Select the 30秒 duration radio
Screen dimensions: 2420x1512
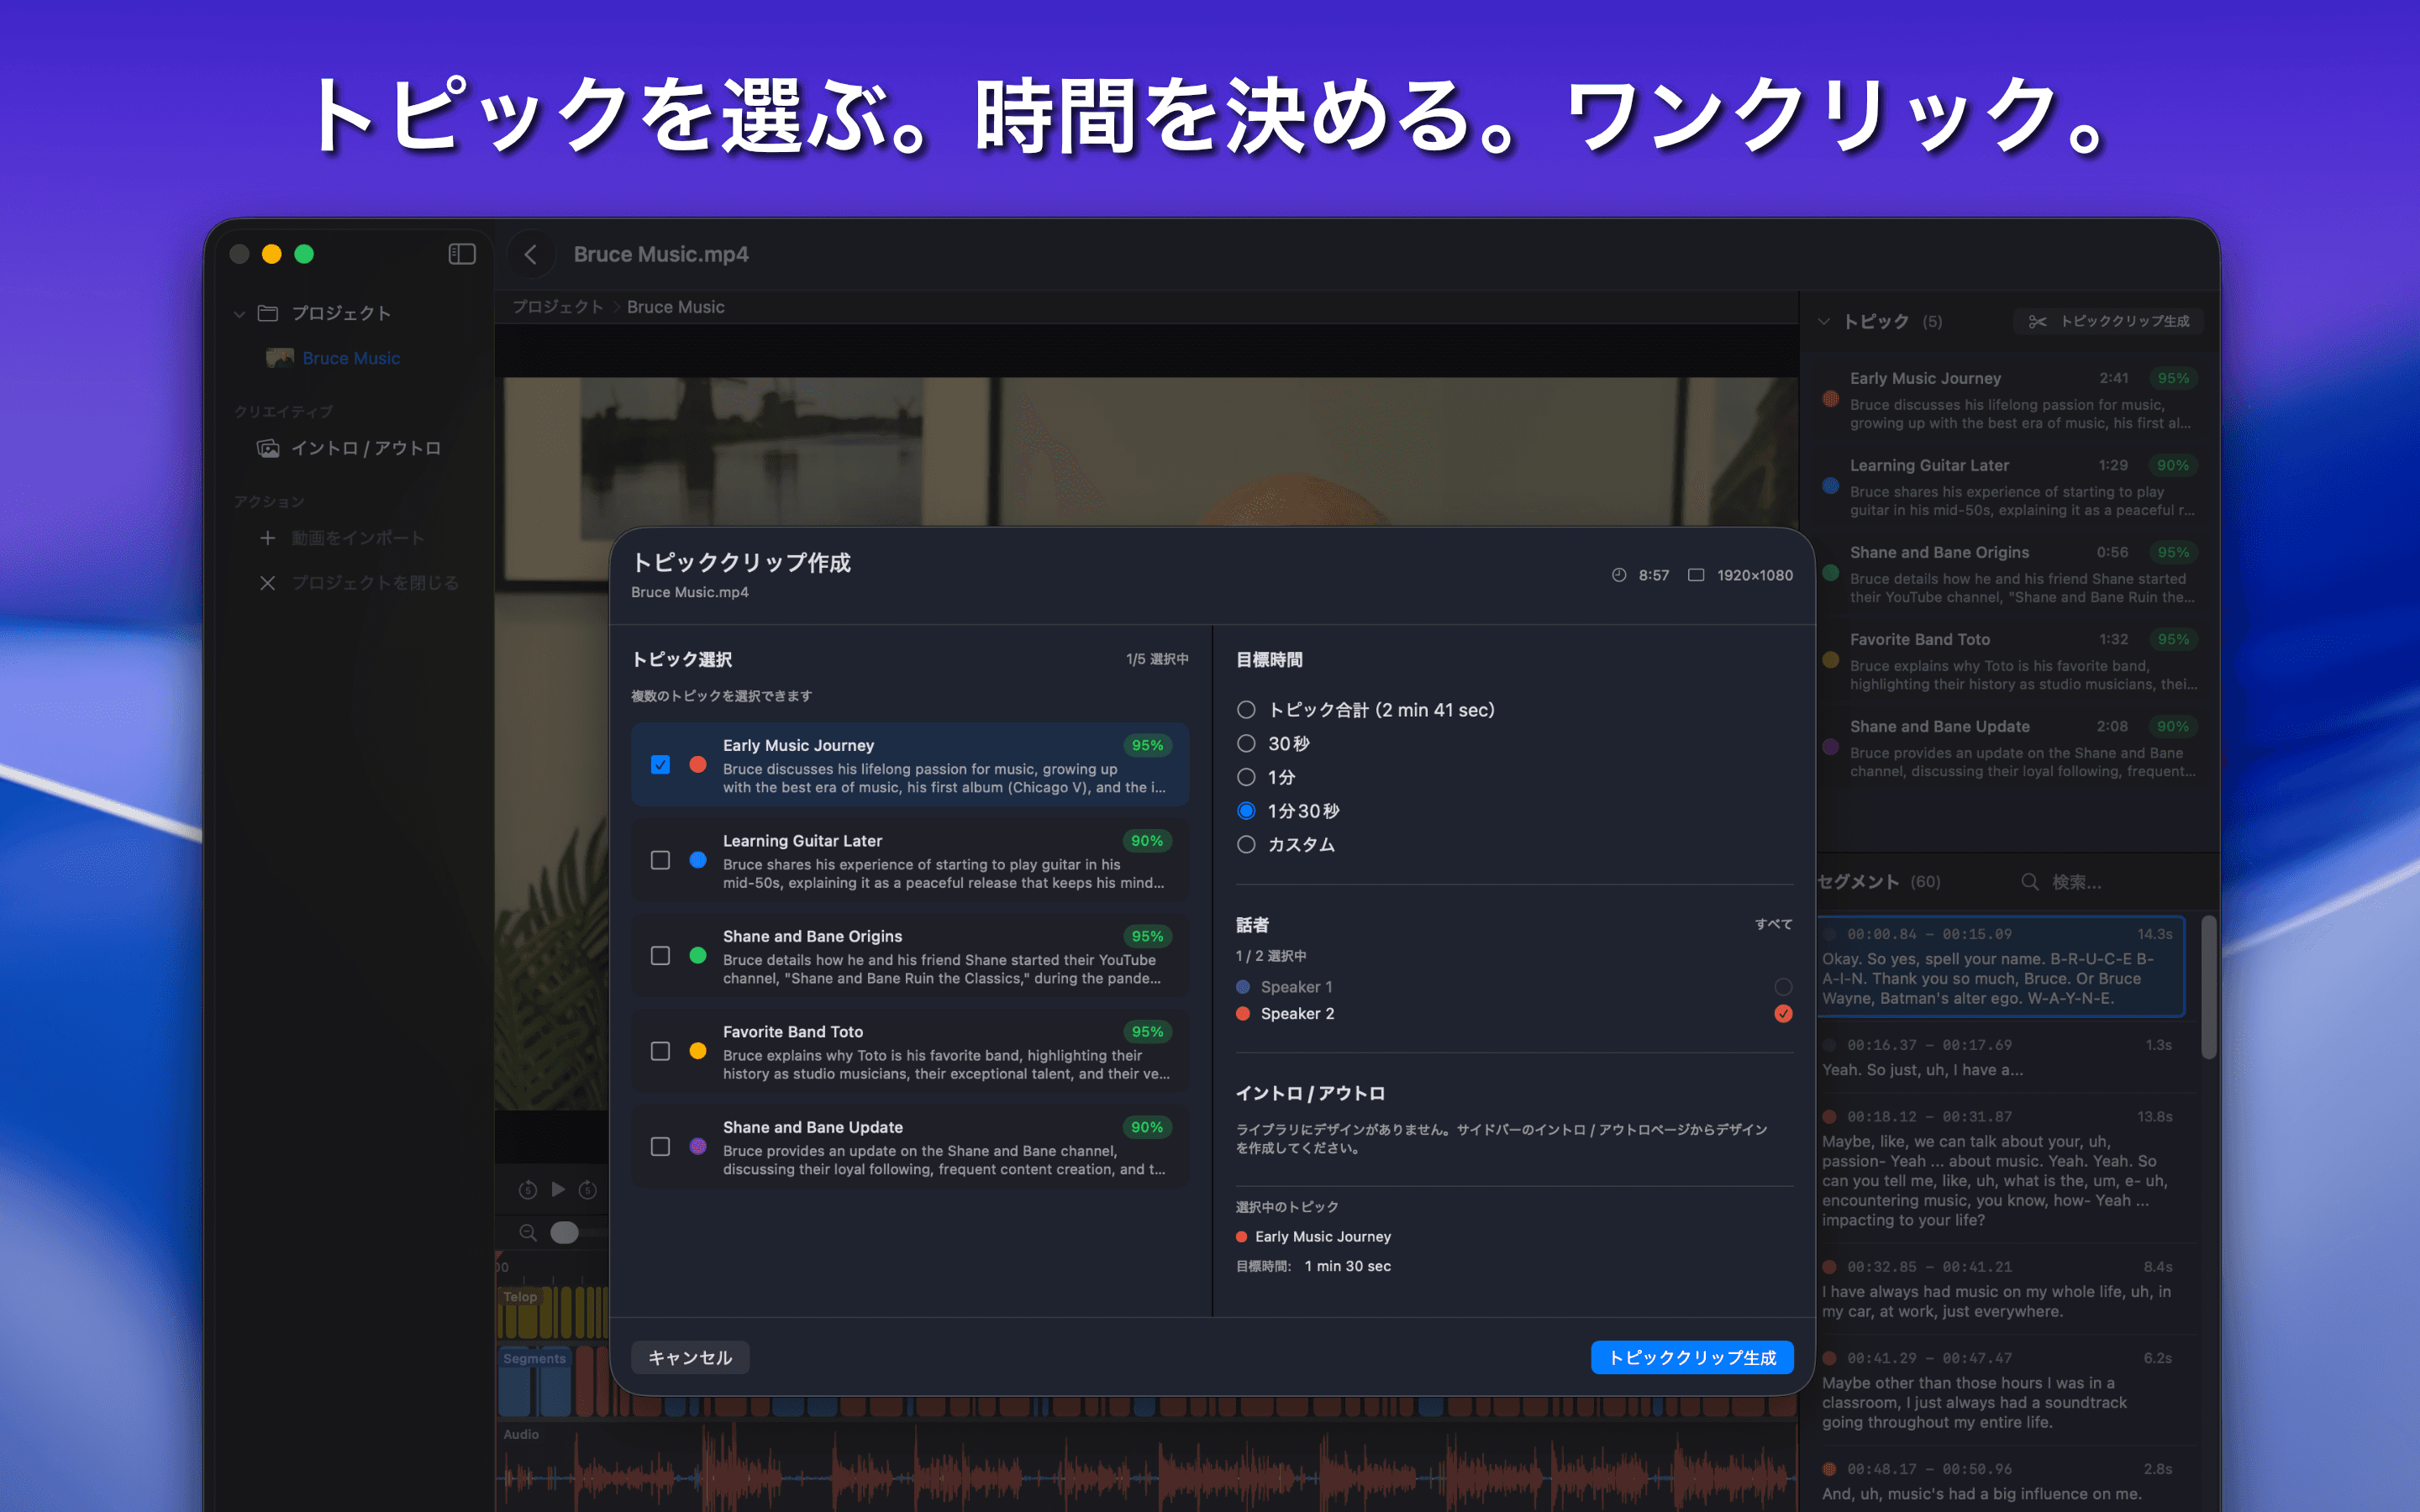tap(1246, 744)
